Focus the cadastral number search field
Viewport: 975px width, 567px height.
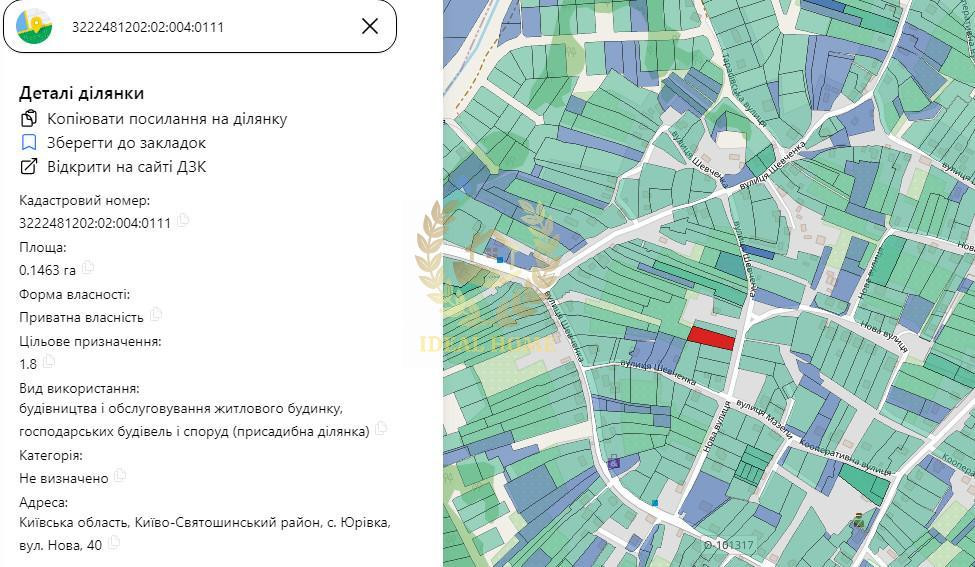tap(200, 27)
